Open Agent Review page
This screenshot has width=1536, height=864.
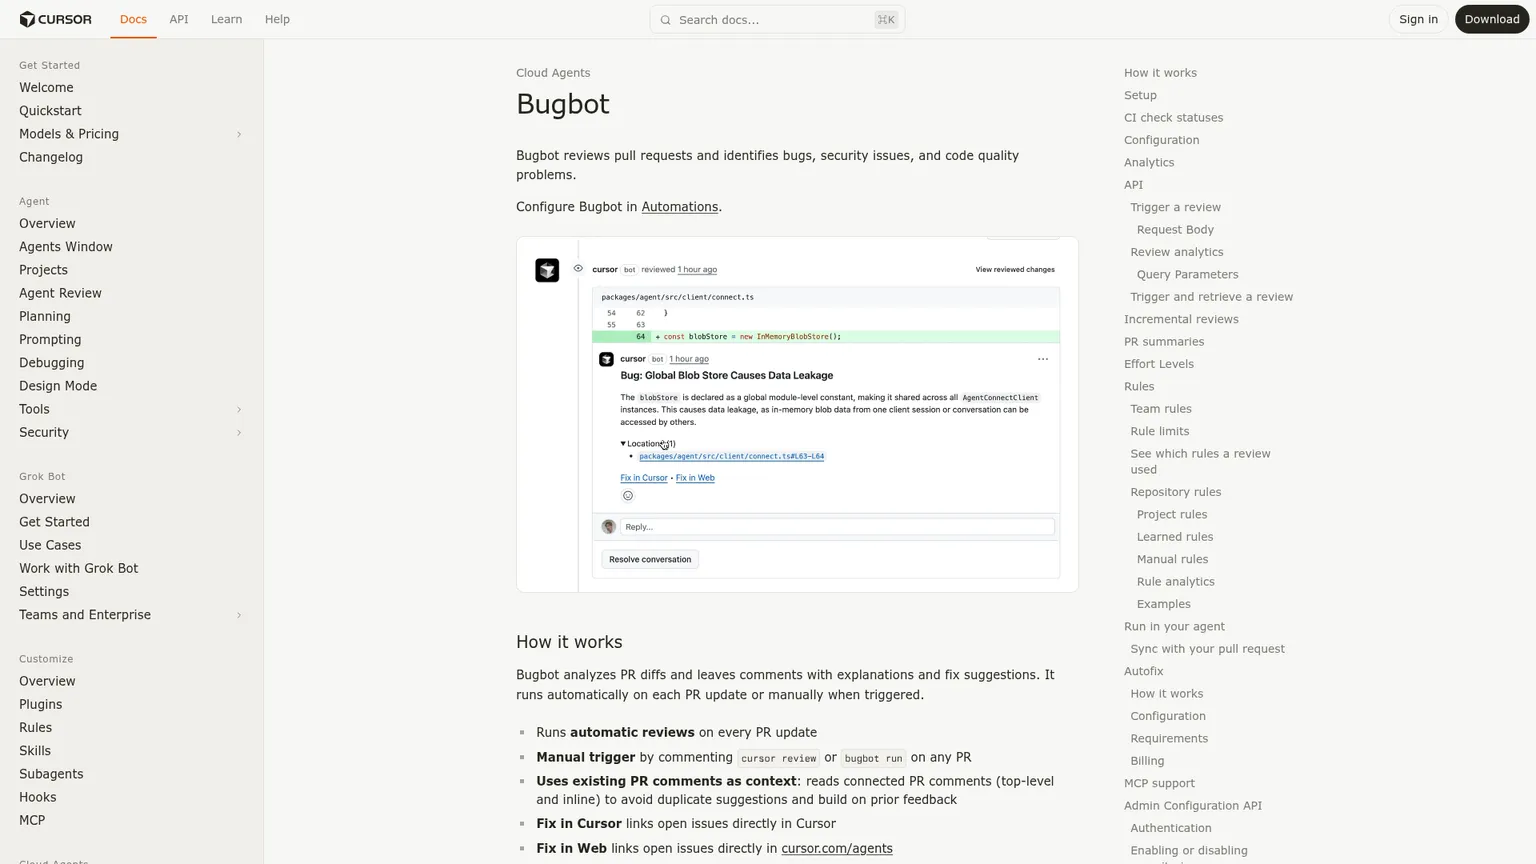point(60,293)
